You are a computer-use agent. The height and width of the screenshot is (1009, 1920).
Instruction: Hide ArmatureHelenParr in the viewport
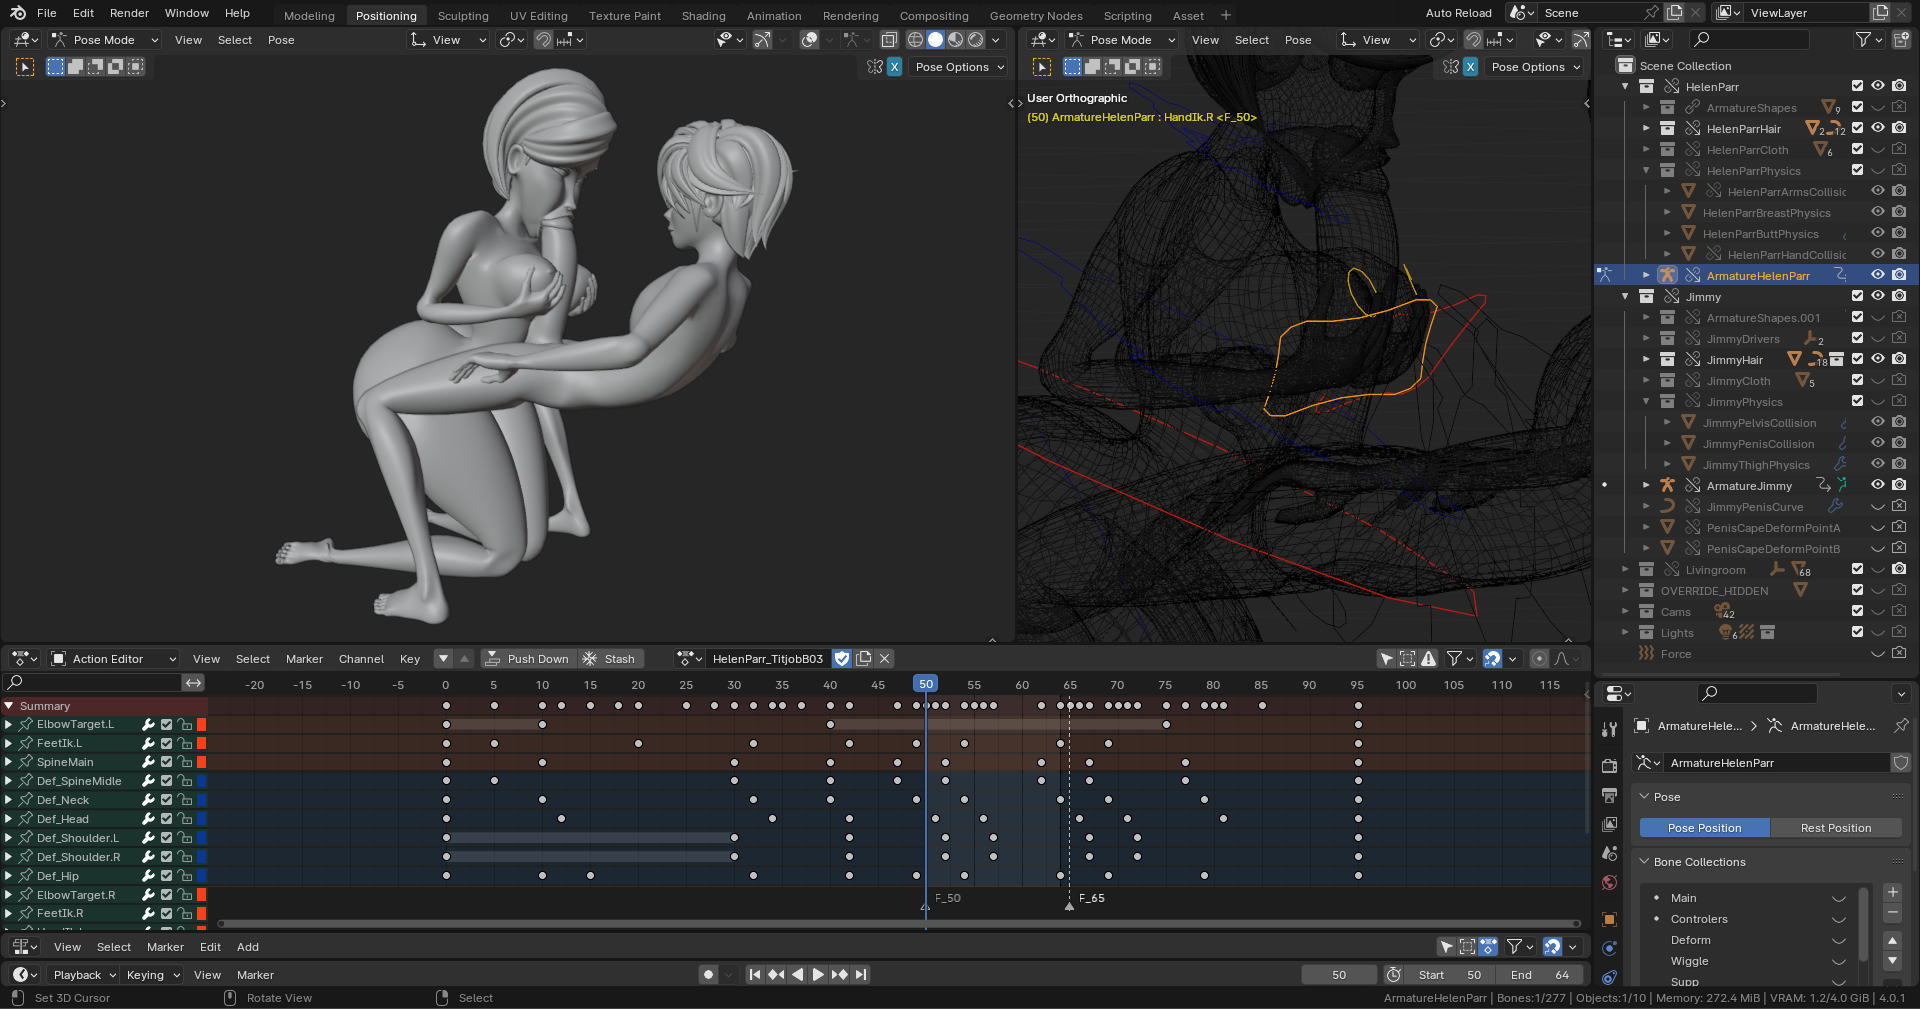[x=1878, y=276]
